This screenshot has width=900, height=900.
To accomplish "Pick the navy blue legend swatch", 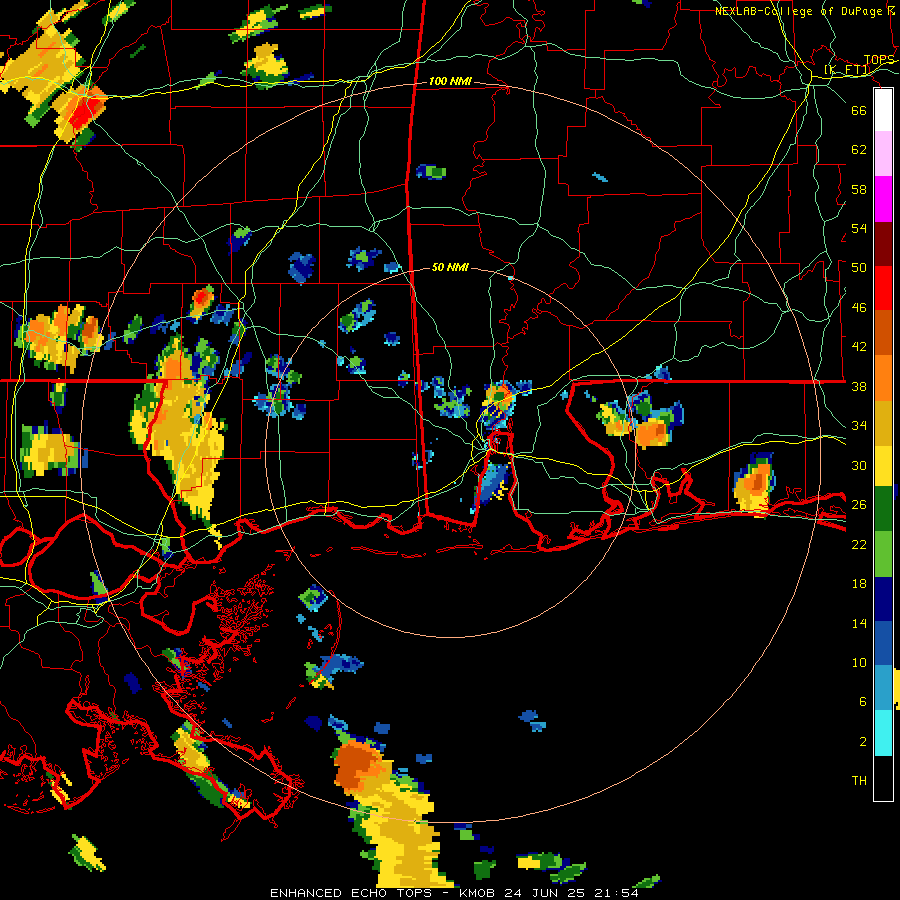I will pyautogui.click(x=883, y=599).
